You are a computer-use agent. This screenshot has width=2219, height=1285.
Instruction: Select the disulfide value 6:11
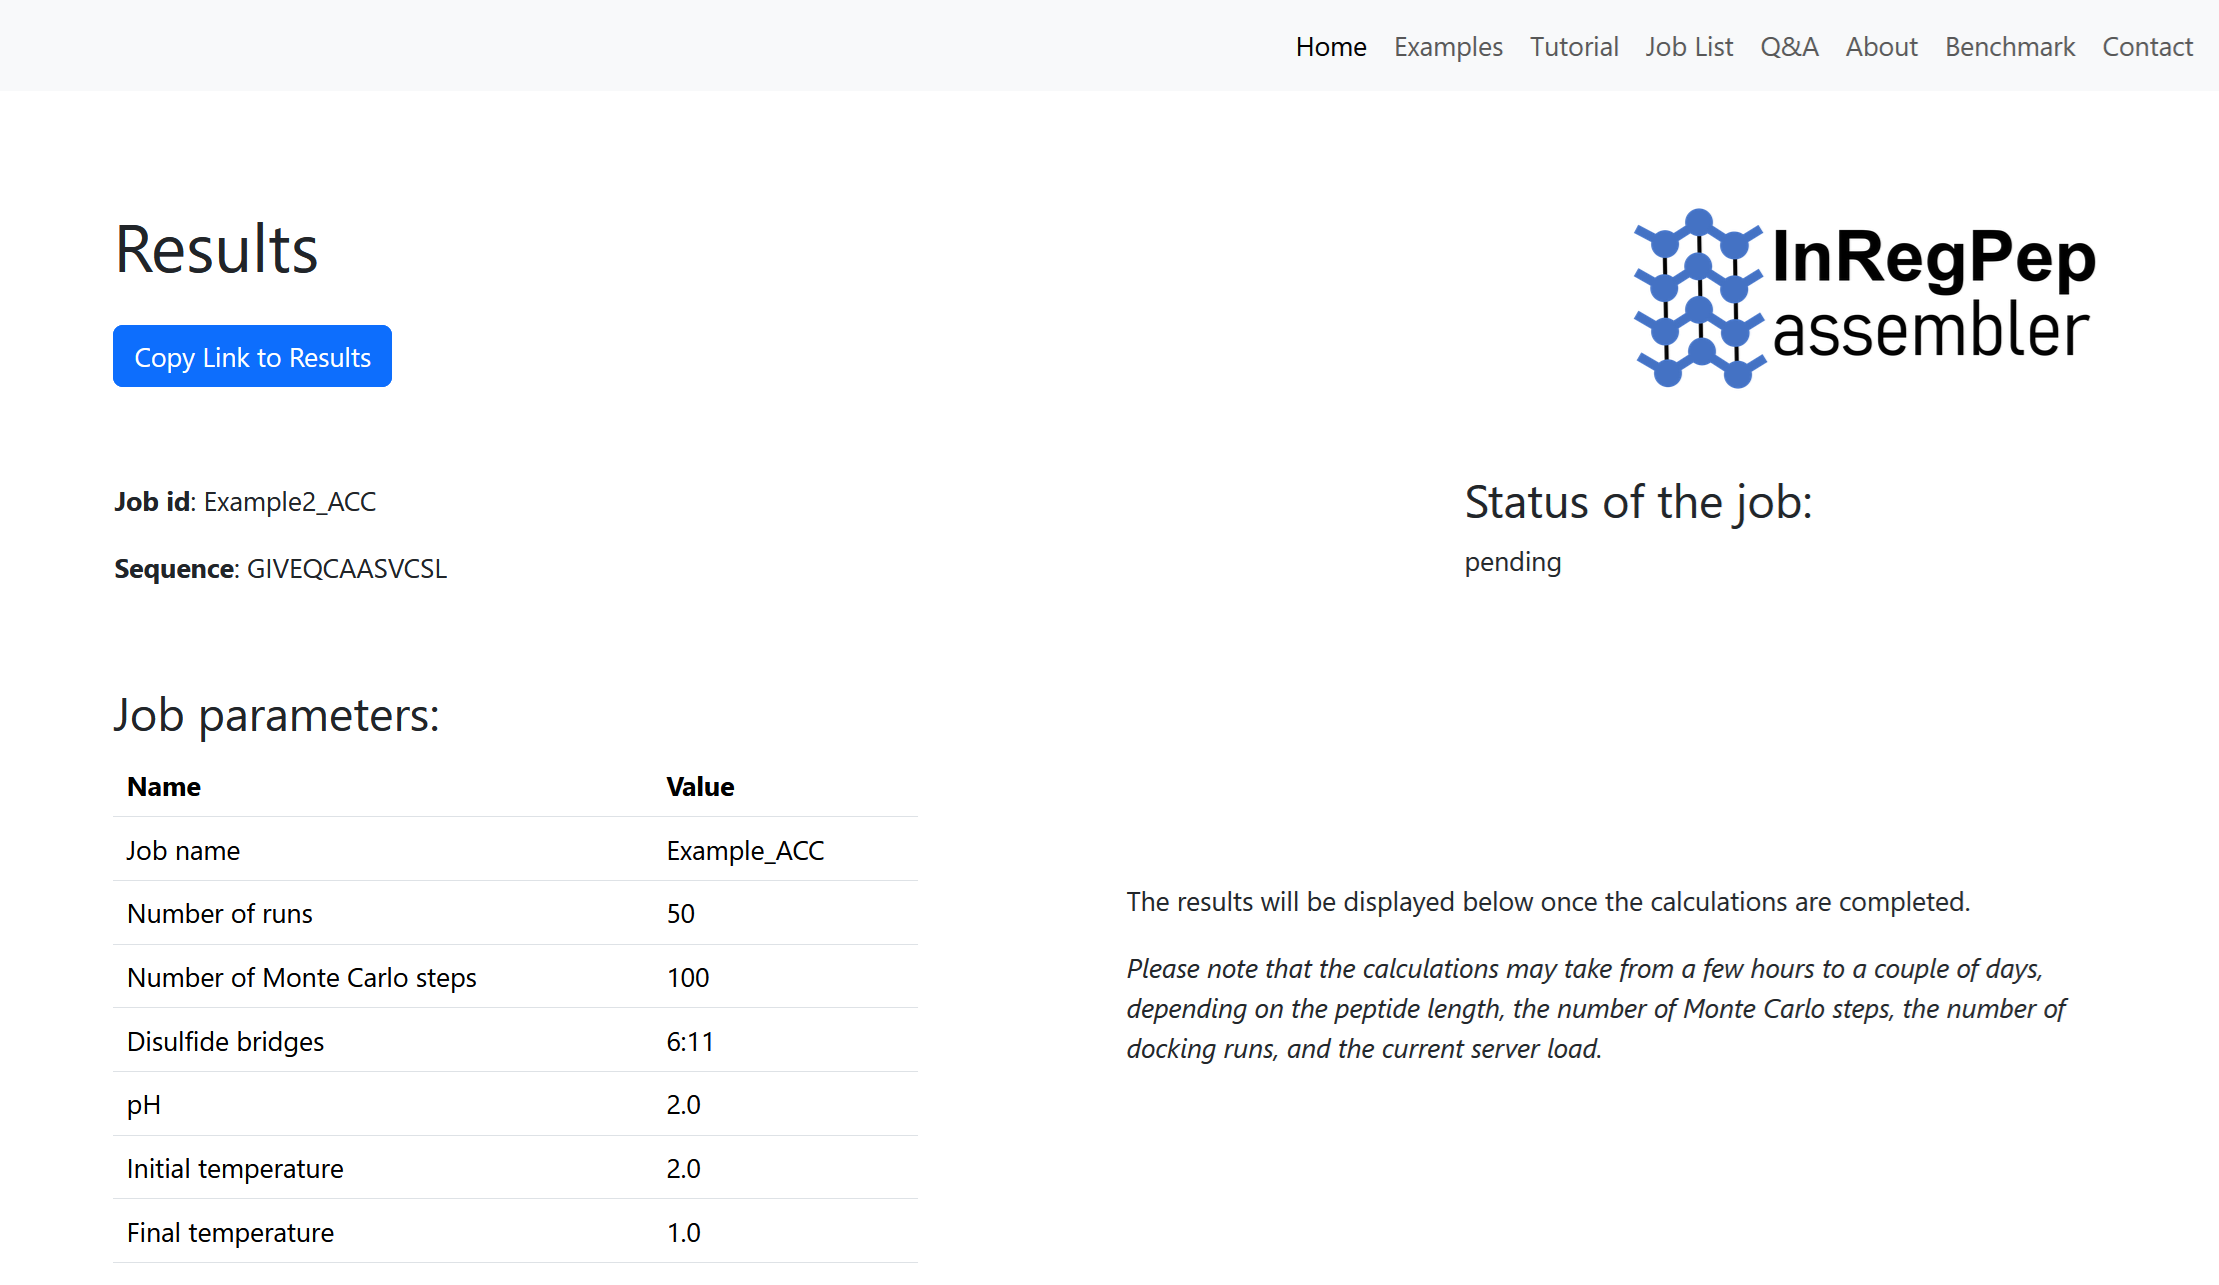pyautogui.click(x=690, y=1042)
